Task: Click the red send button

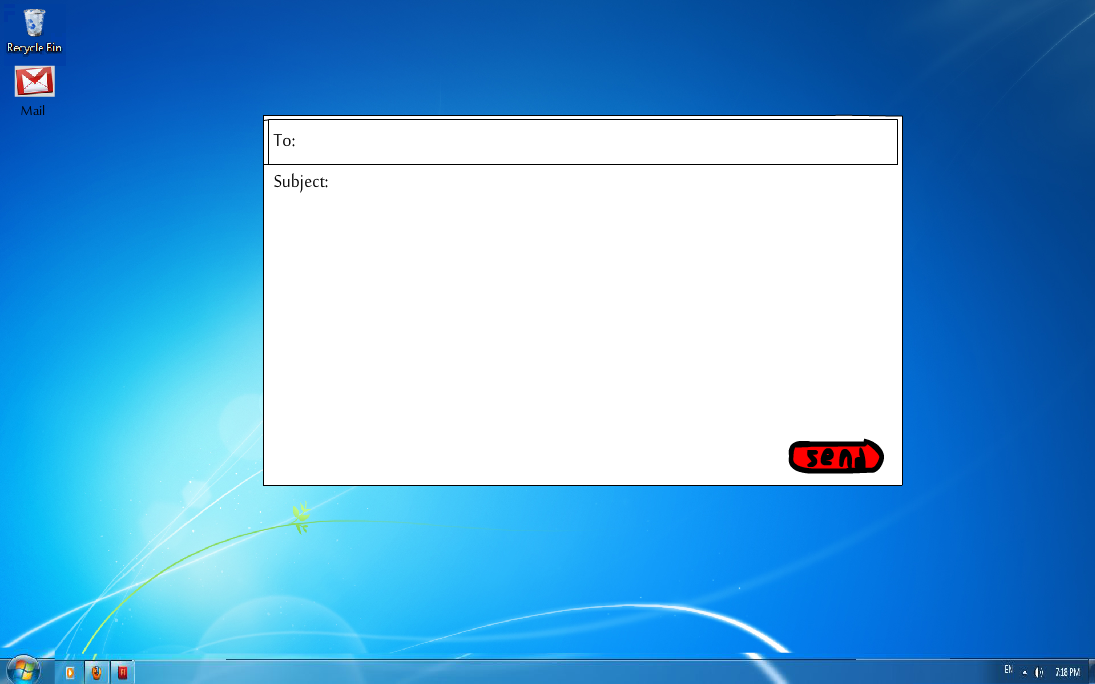Action: (836, 457)
